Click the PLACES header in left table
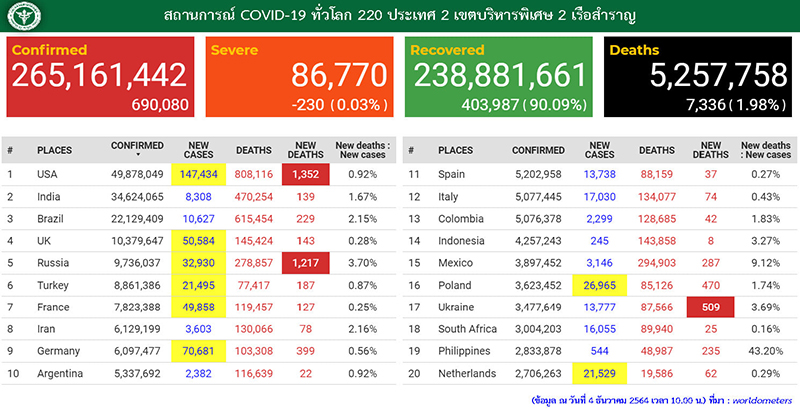The image size is (800, 411). (x=54, y=150)
